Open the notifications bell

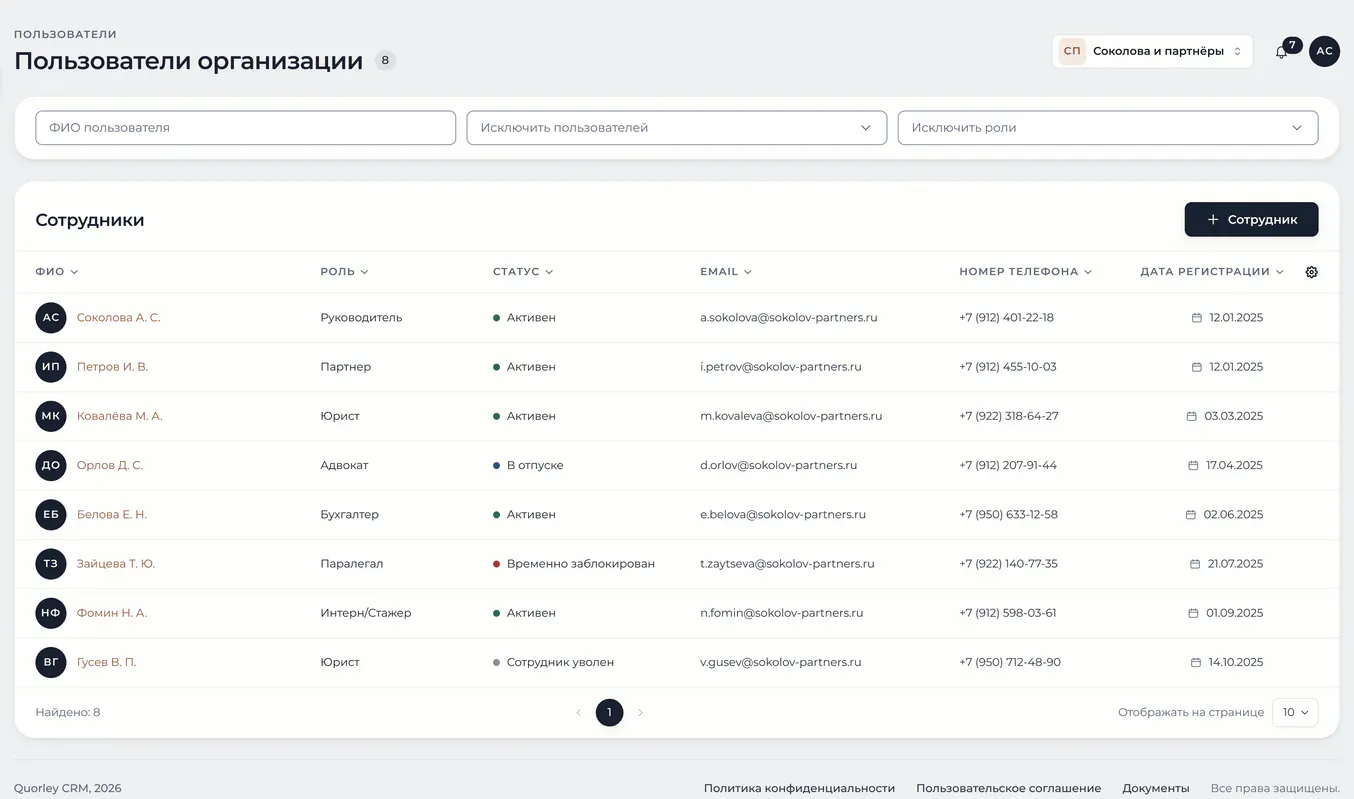click(1281, 52)
